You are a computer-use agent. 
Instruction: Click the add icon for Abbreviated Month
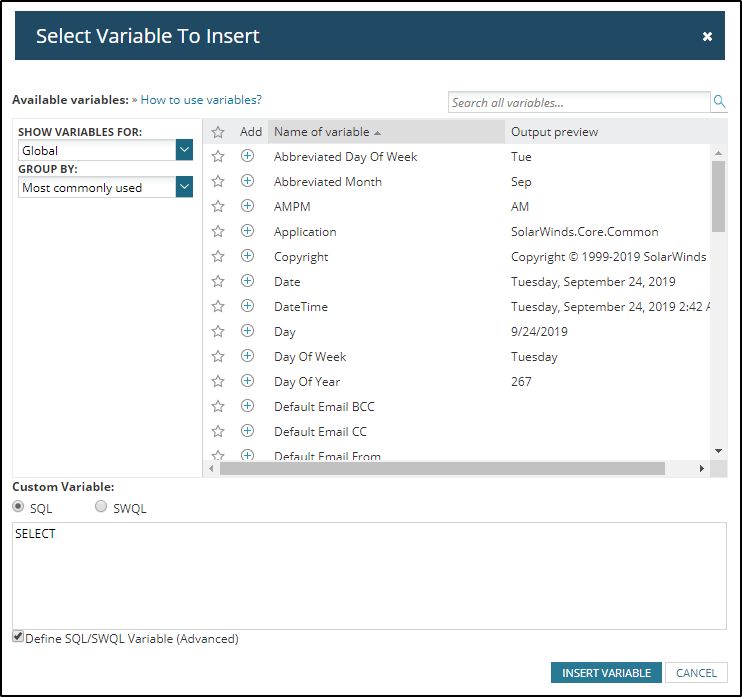(248, 181)
